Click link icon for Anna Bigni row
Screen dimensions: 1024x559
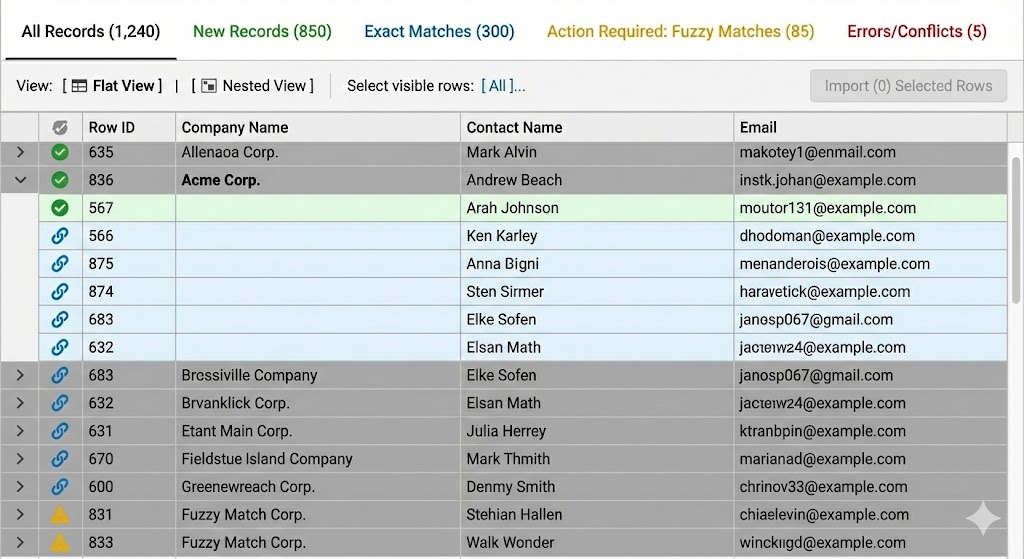(60, 265)
